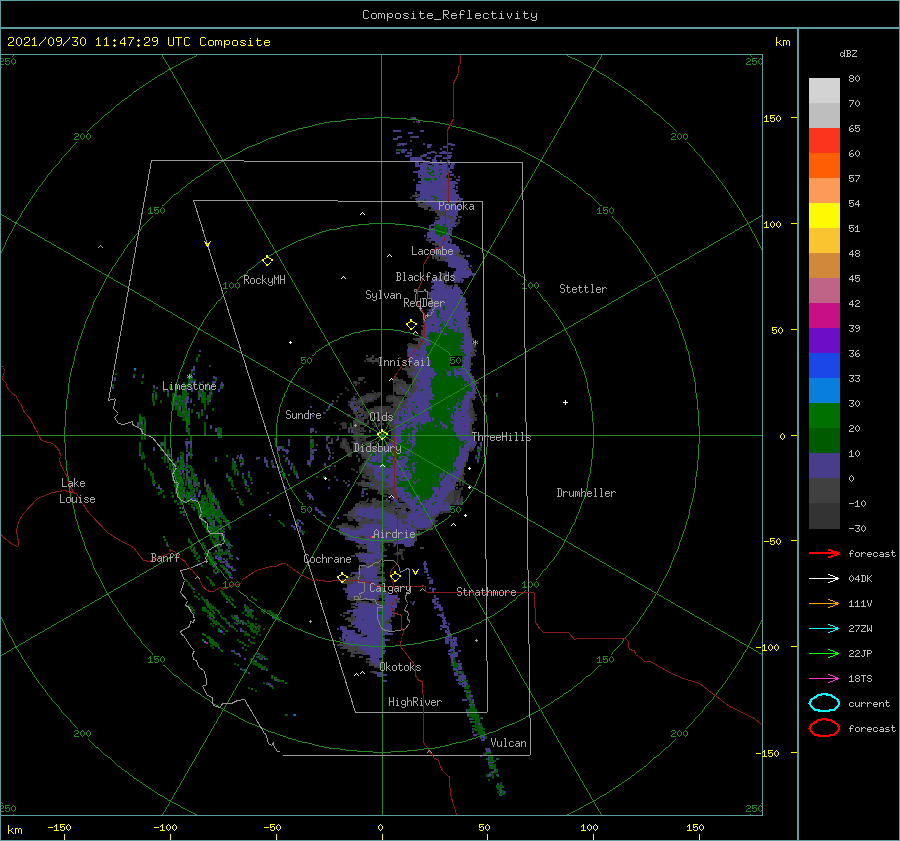Image resolution: width=900 pixels, height=841 pixels.
Task: Click the green 22JP arrow legend icon
Action: (x=824, y=653)
